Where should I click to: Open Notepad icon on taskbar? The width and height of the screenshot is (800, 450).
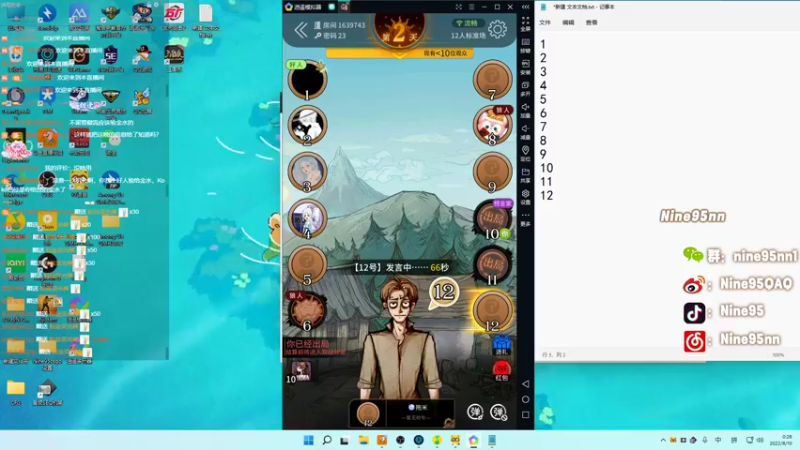(x=492, y=440)
